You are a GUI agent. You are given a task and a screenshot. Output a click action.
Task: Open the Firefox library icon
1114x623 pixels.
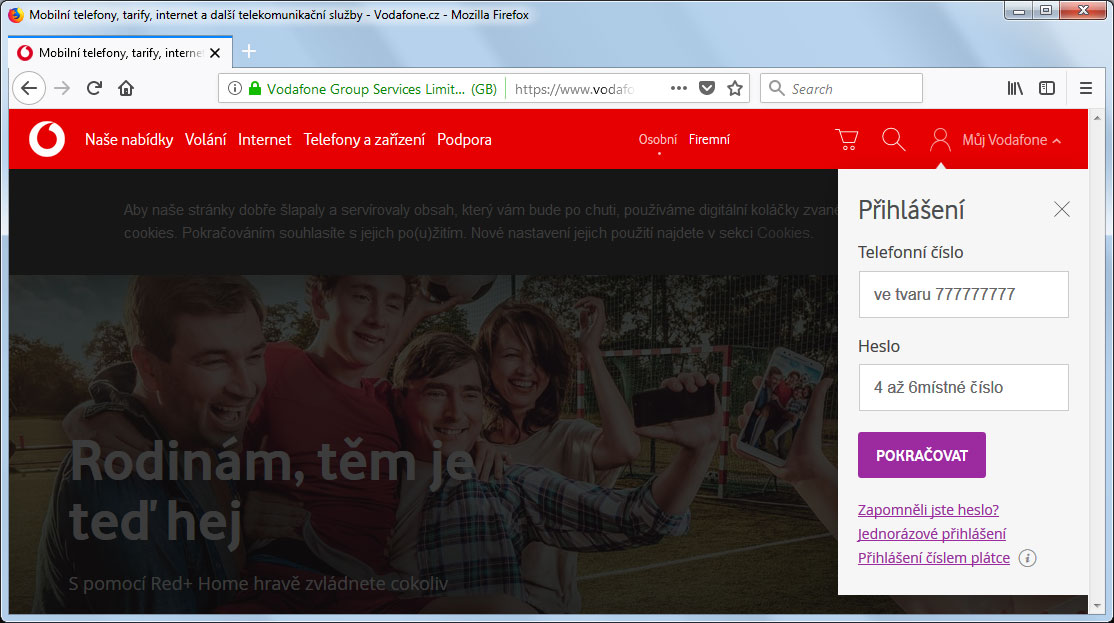click(1015, 88)
